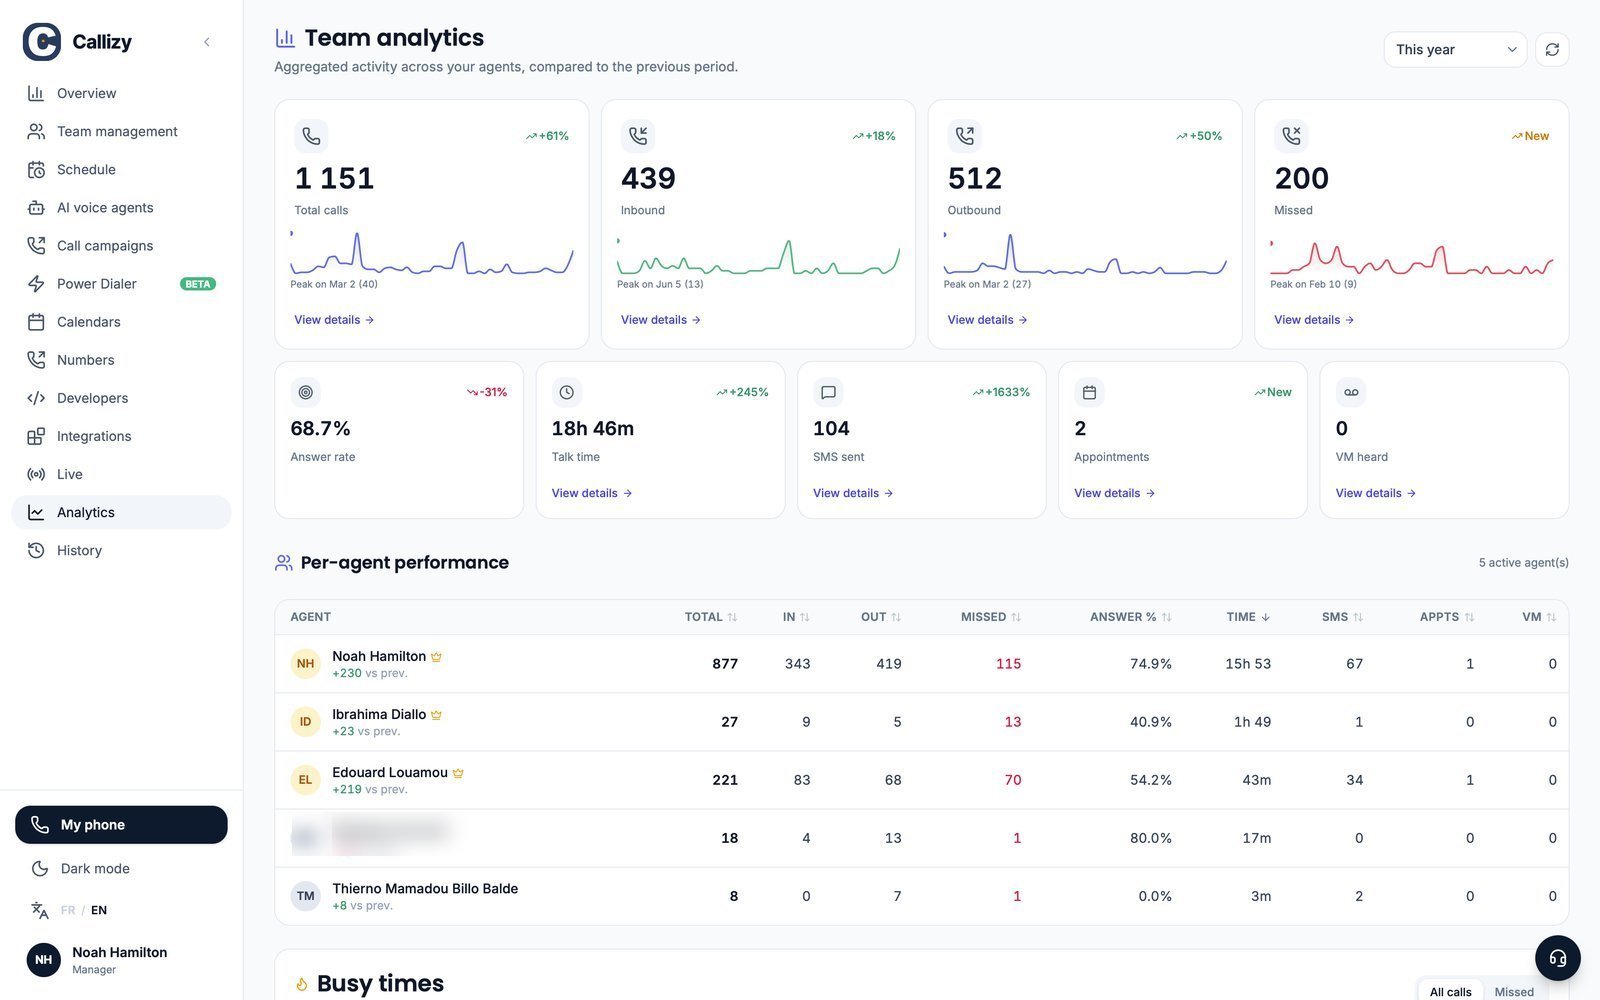The image size is (1600, 1000).
Task: Click the Total calls phone icon
Action: click(x=312, y=136)
